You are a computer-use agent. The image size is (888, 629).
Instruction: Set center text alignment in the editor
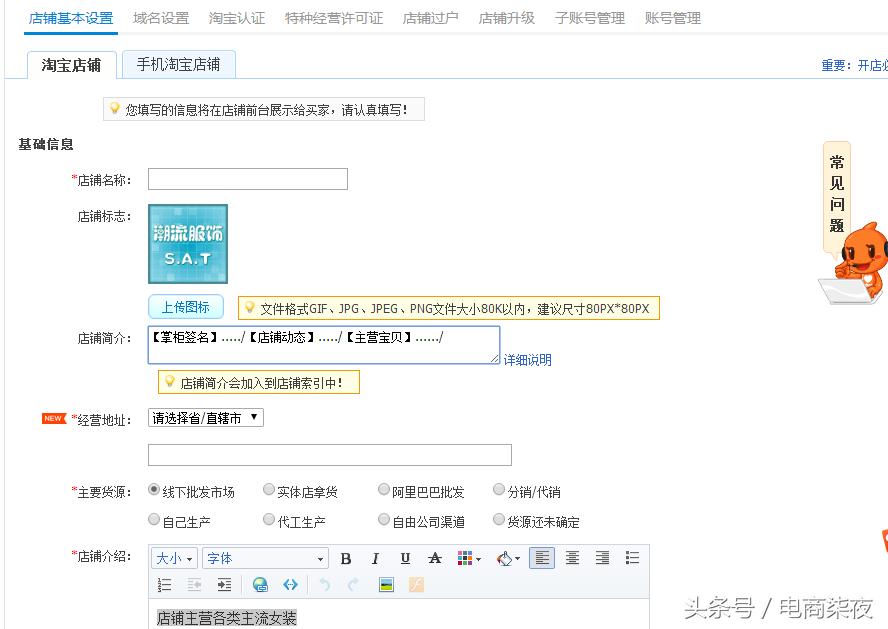pos(573,557)
